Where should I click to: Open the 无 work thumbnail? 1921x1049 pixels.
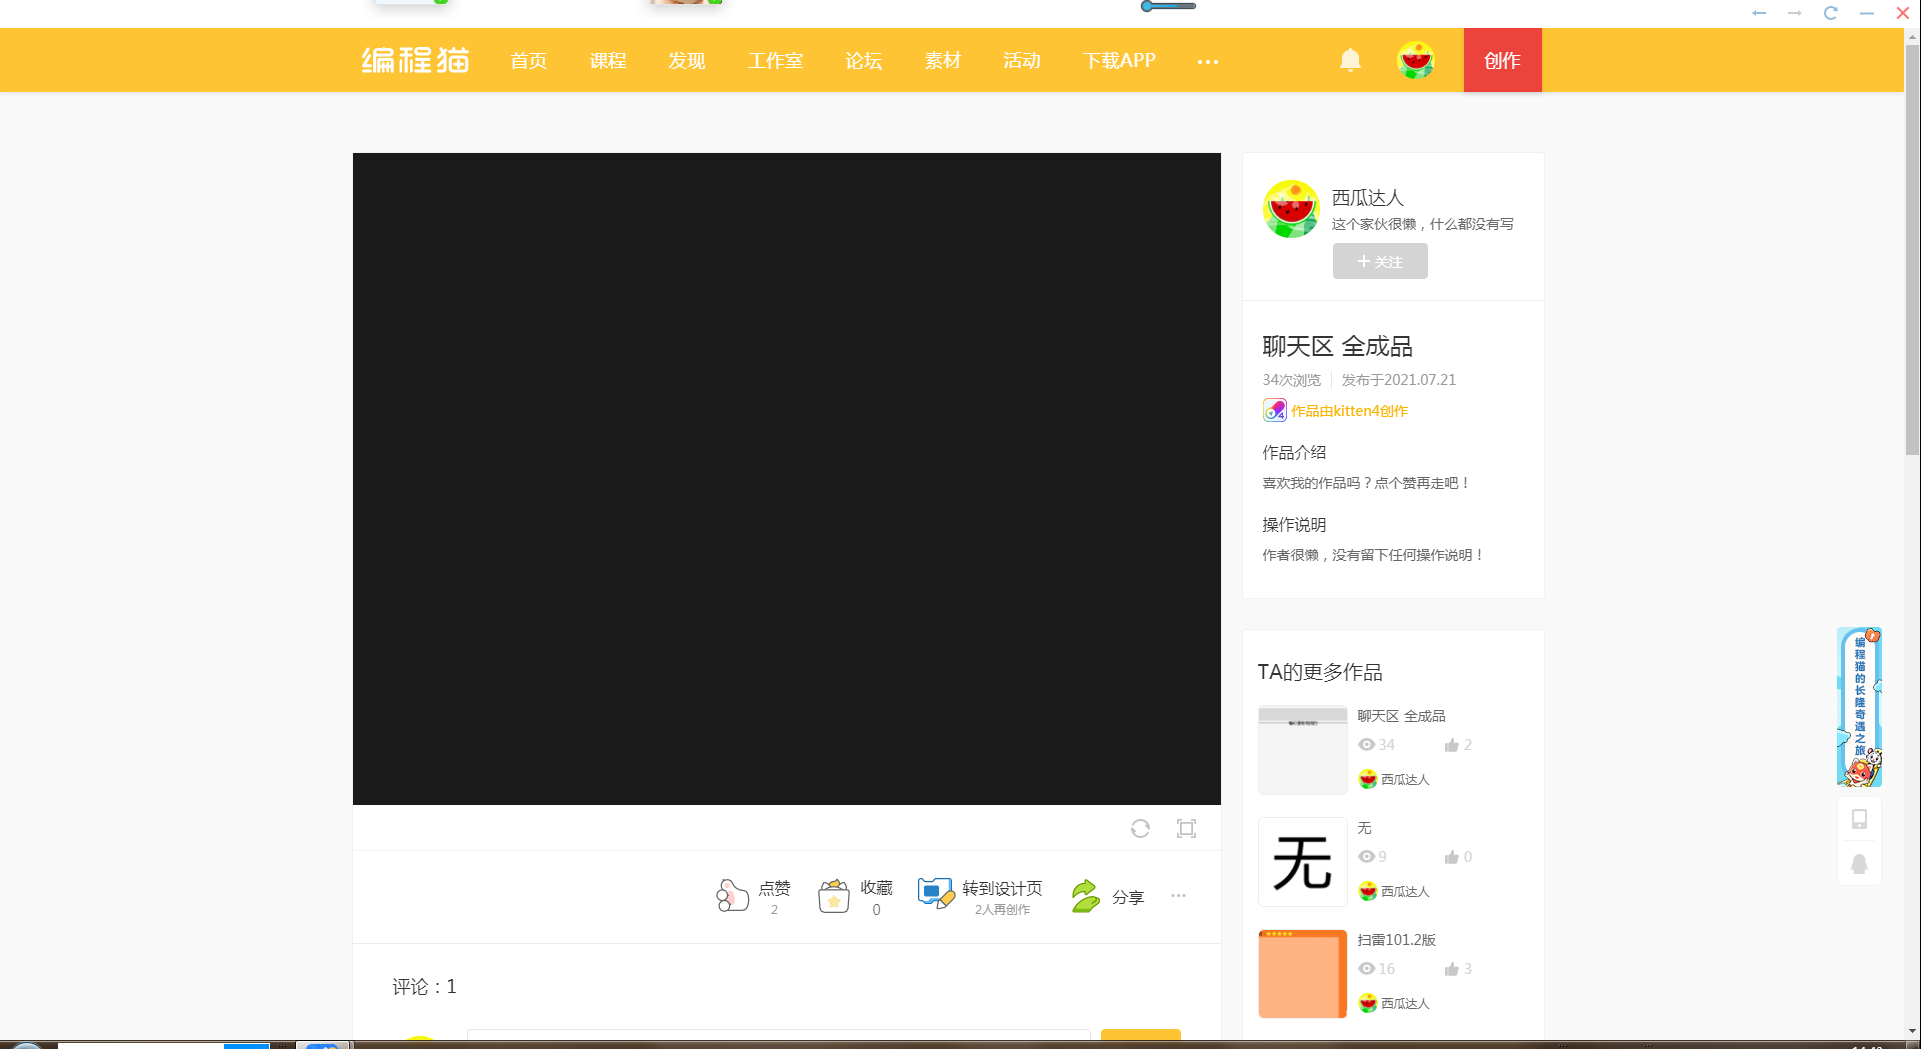pos(1302,862)
